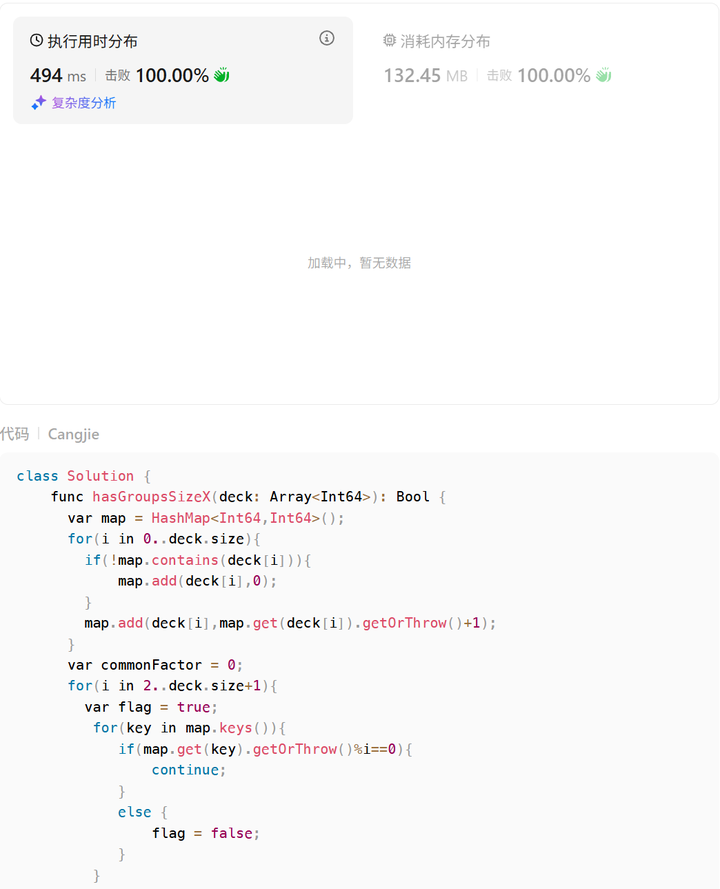Open the 复杂度分析 link
Screen dimensions: 720x889
(84, 103)
